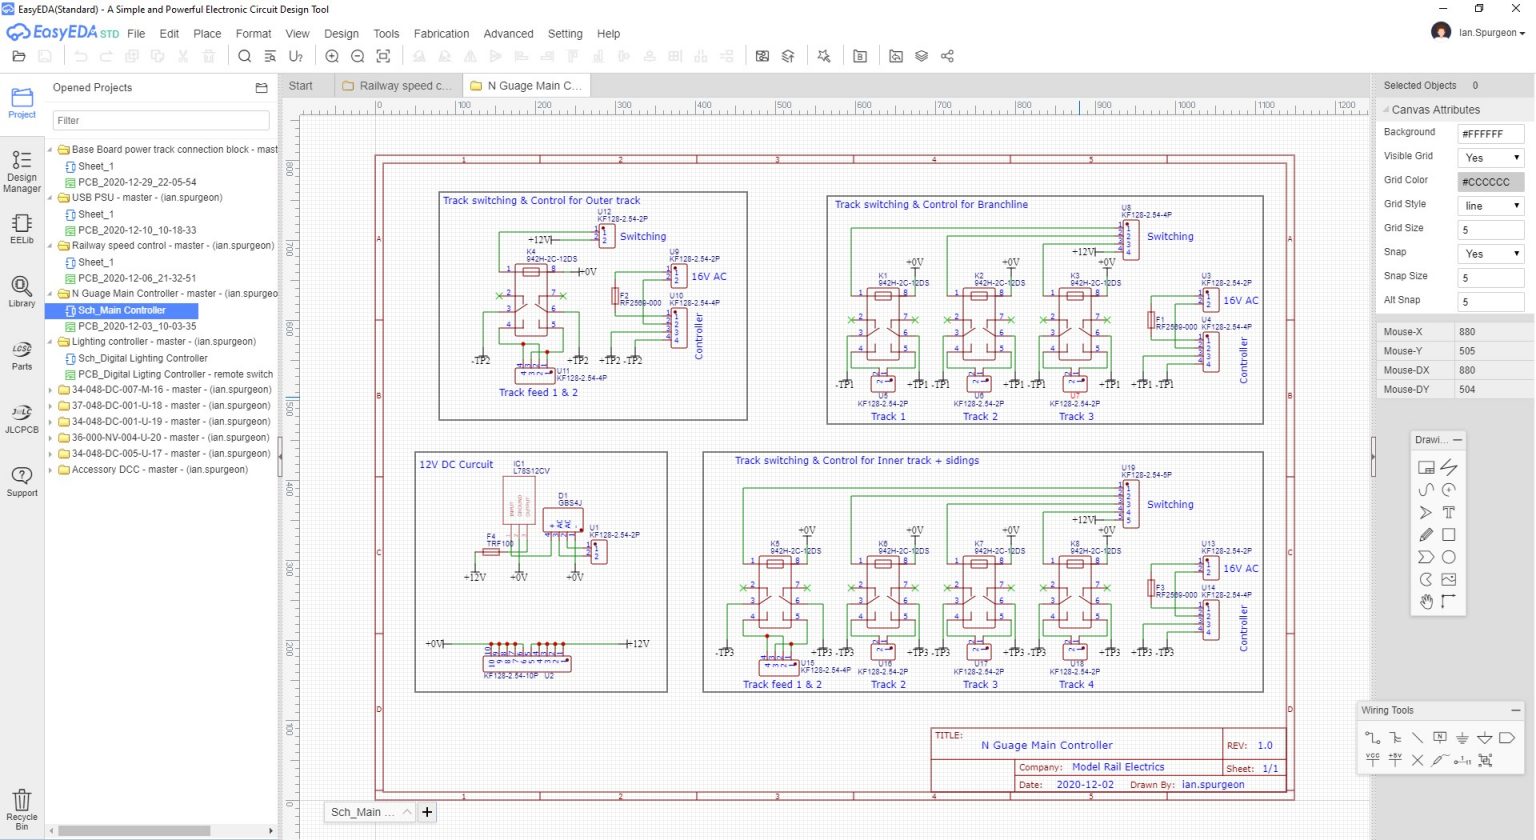
Task: Zoom in using the toolbar magnifier icon
Action: pos(332,56)
